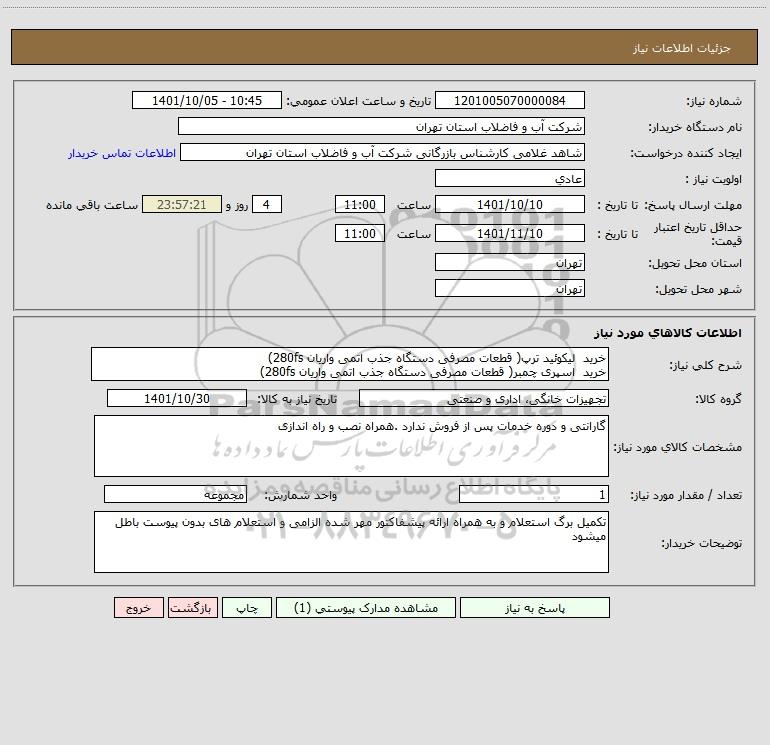Click the general description box about لیکوئید ترپ
The image size is (770, 745).
pyautogui.click(x=350, y=364)
